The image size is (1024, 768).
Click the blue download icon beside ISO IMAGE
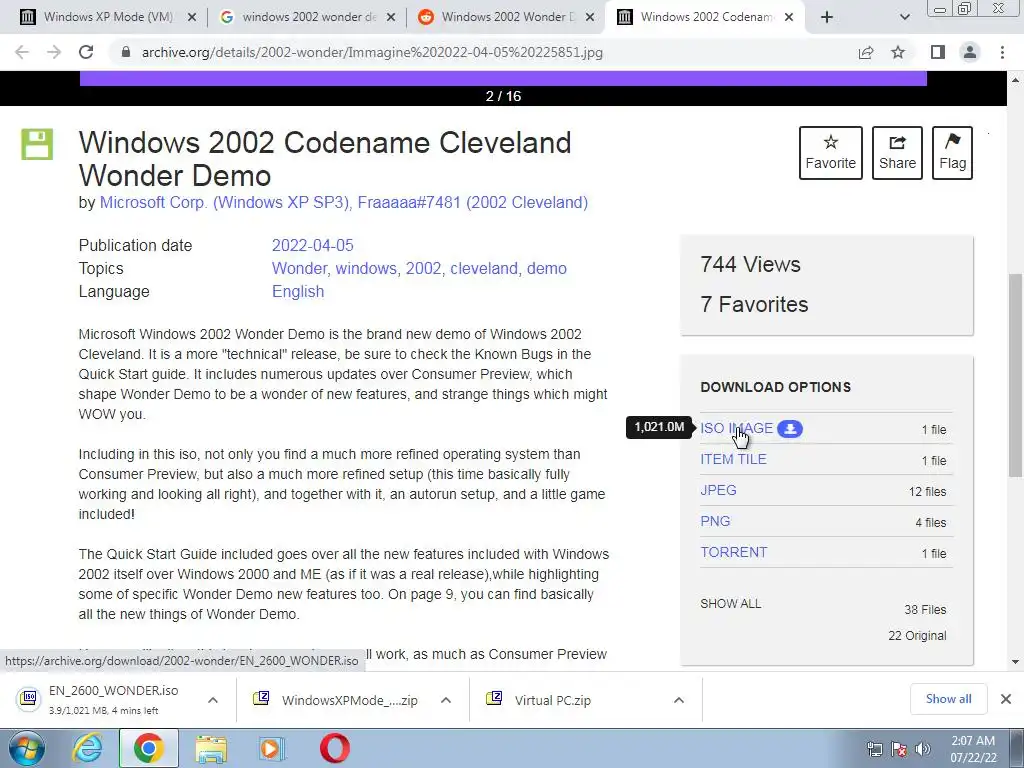click(x=790, y=428)
